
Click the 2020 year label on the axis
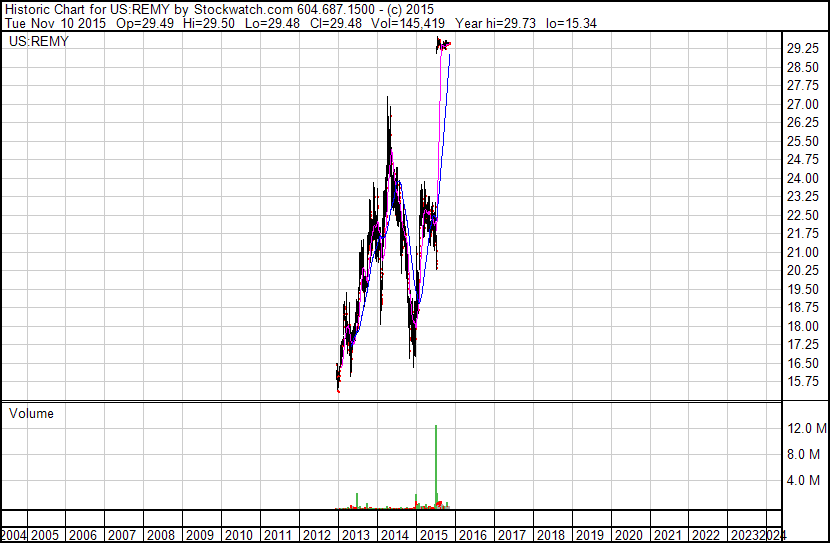coord(628,535)
